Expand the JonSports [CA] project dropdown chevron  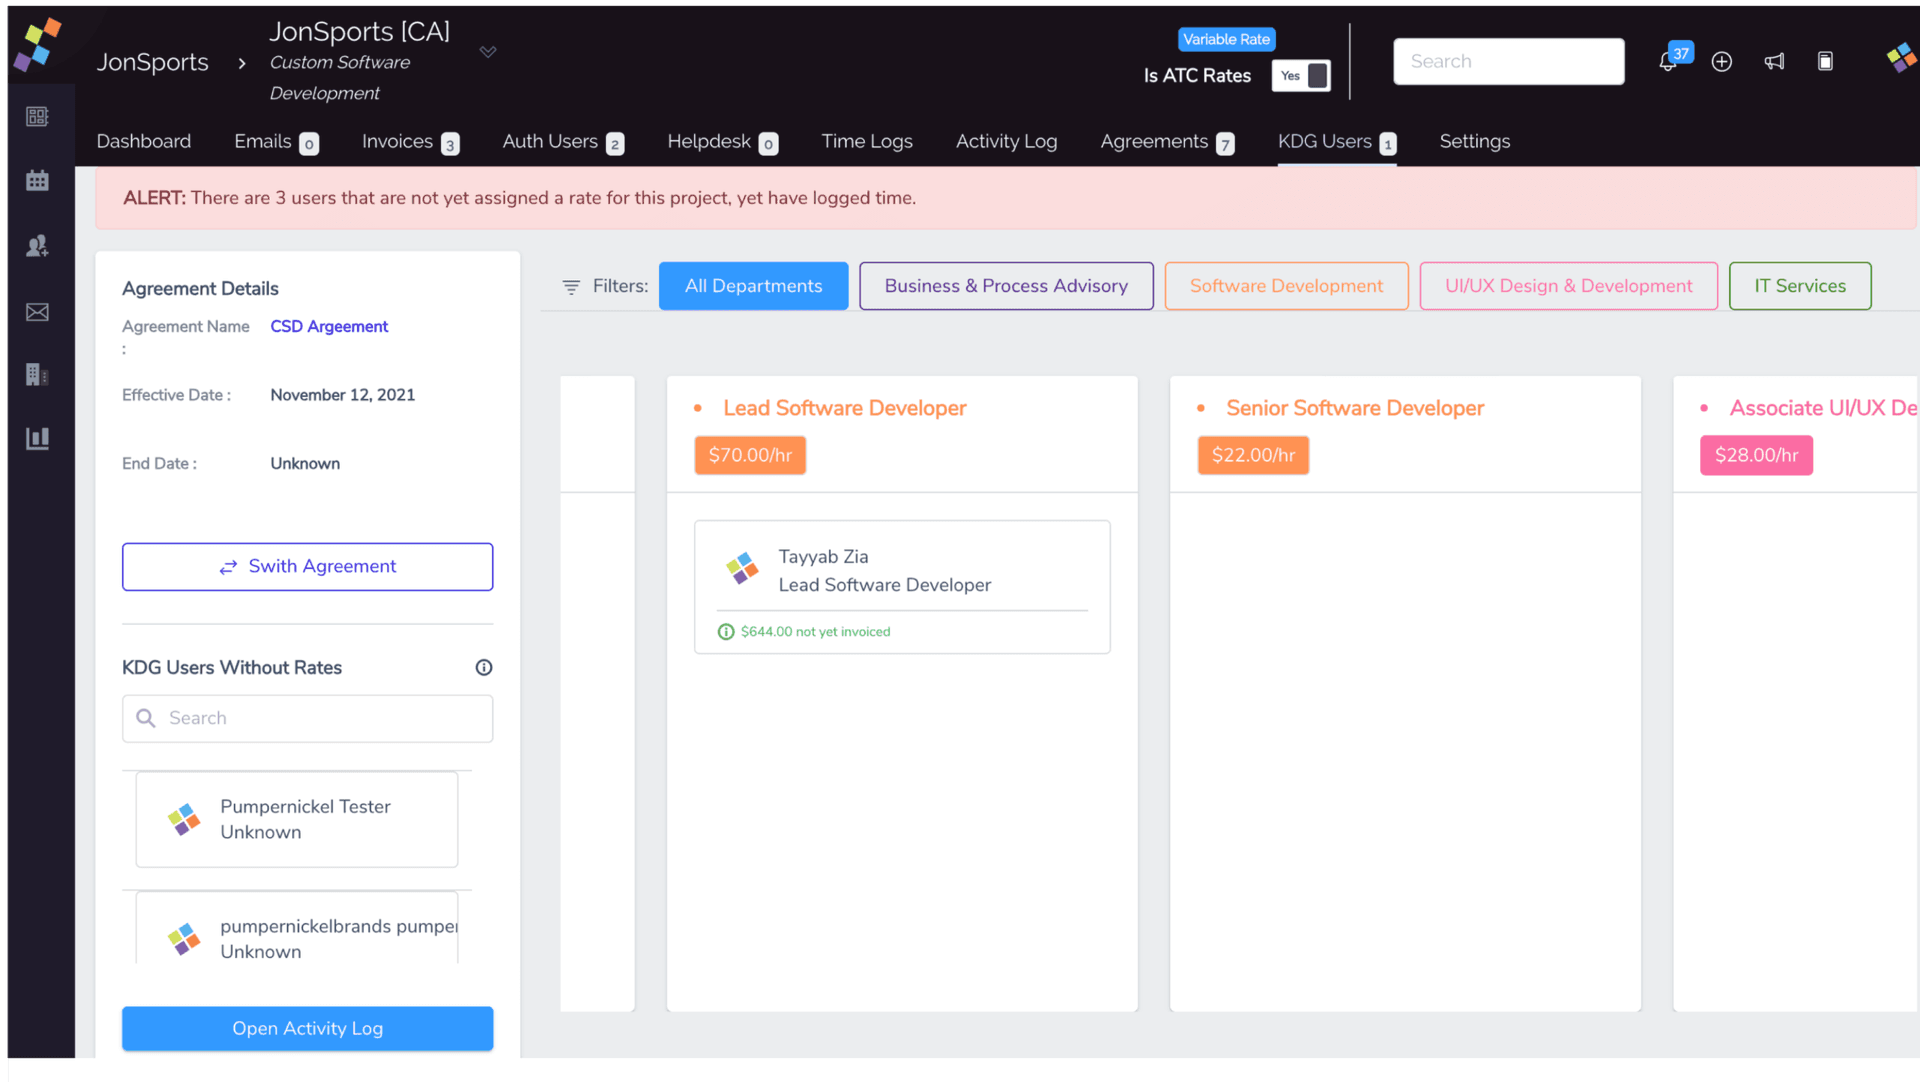click(488, 52)
